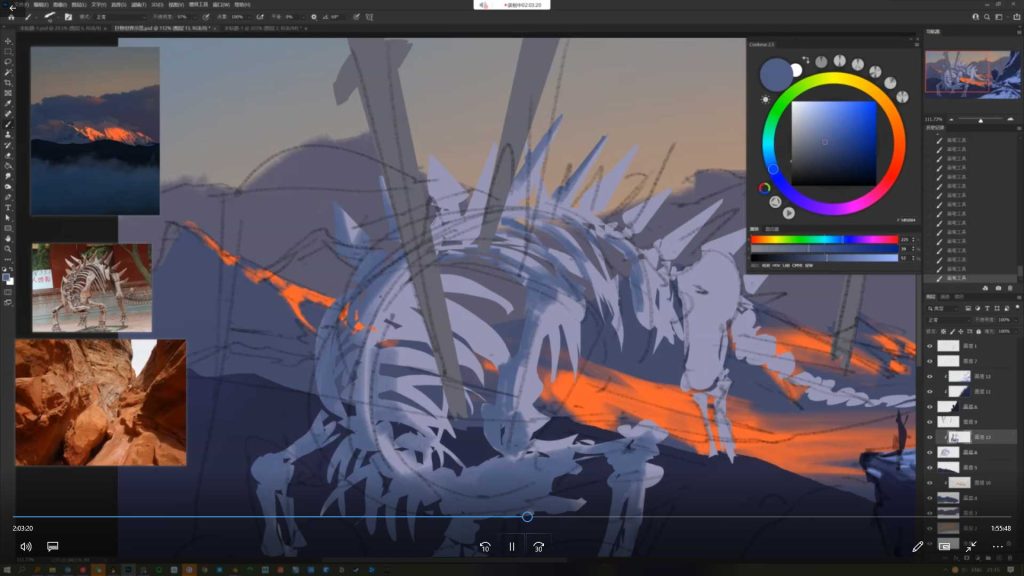Skip back 10 seconds in video

pos(485,547)
